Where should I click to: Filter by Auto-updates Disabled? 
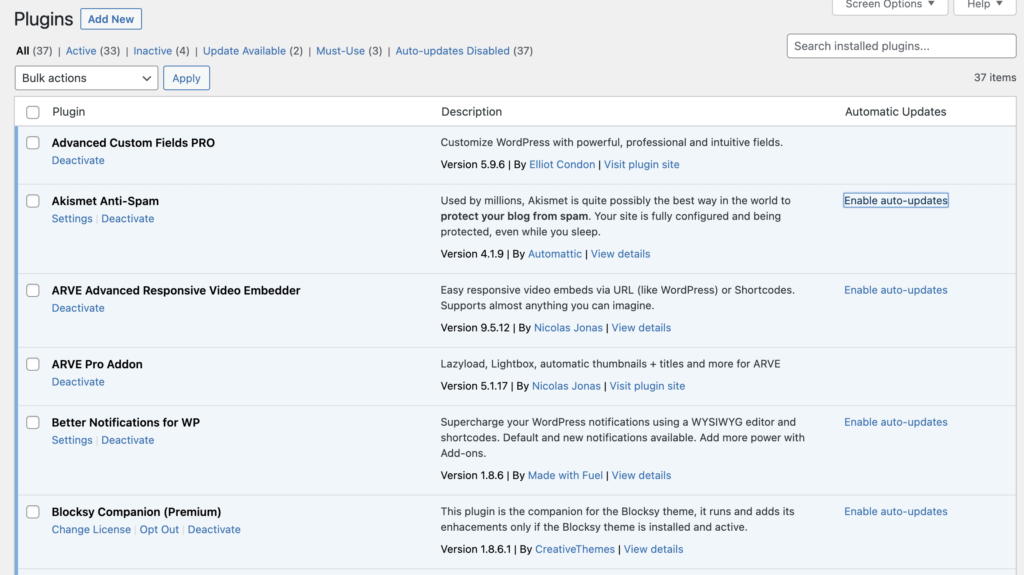point(453,51)
